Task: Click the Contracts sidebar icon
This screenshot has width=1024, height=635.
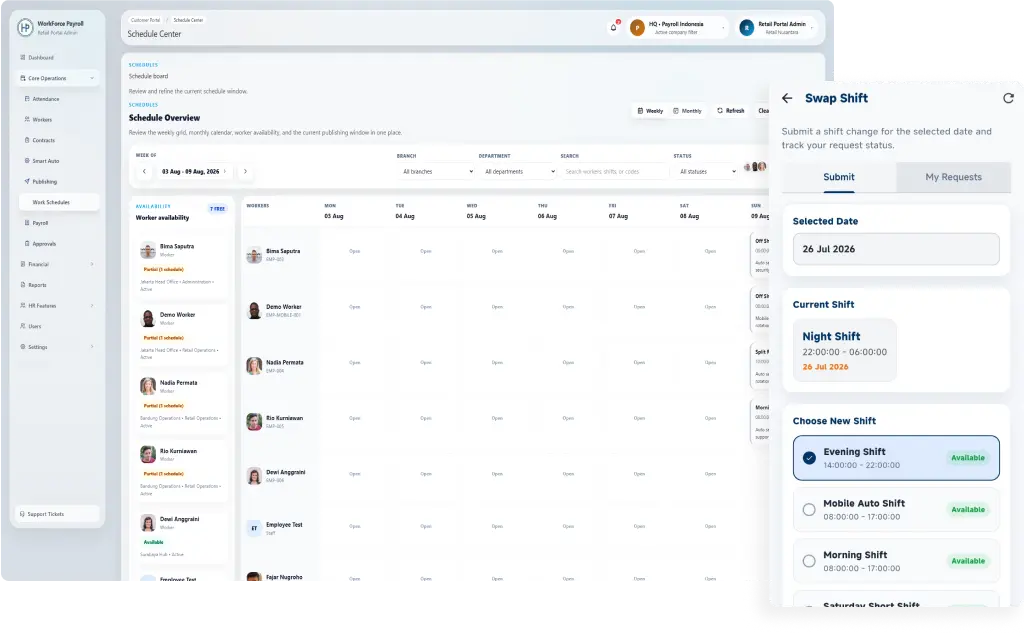Action: tap(27, 140)
